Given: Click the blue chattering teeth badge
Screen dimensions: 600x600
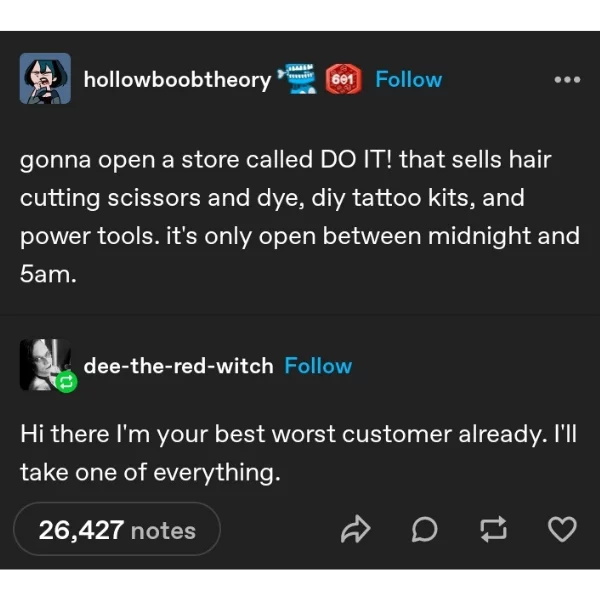Looking at the screenshot, I should pos(297,79).
